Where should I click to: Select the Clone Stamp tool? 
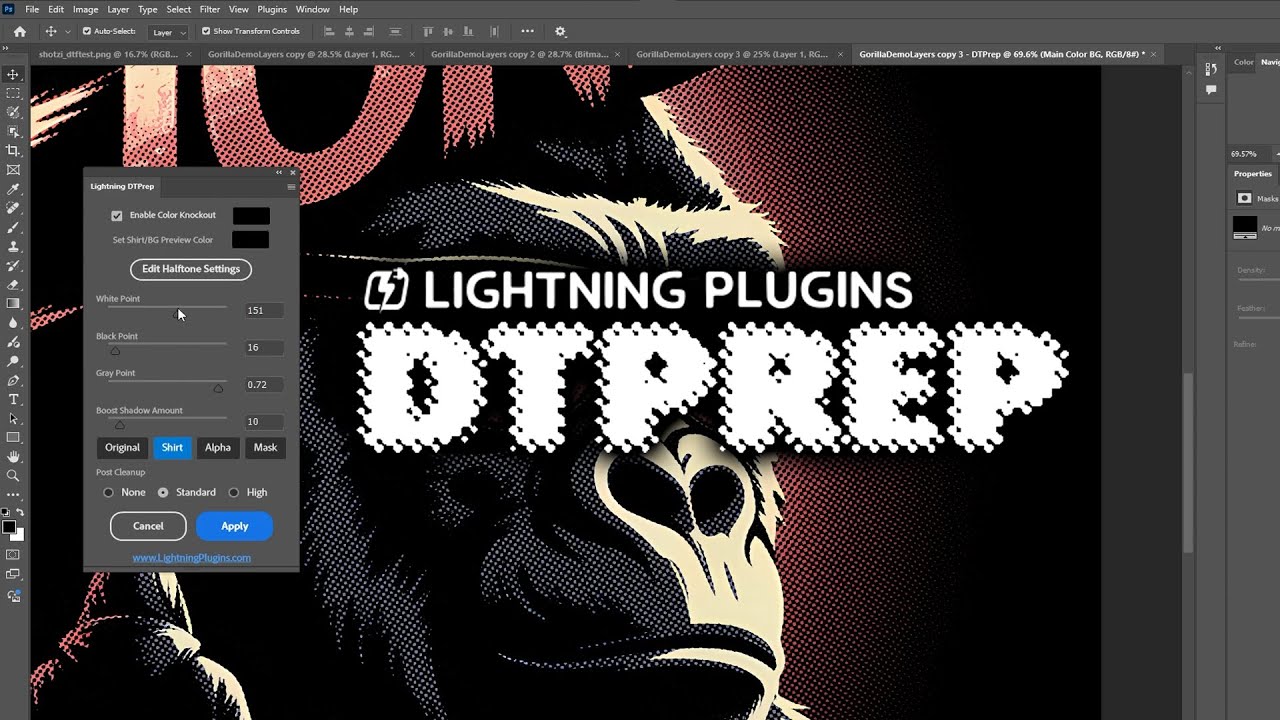coord(13,246)
